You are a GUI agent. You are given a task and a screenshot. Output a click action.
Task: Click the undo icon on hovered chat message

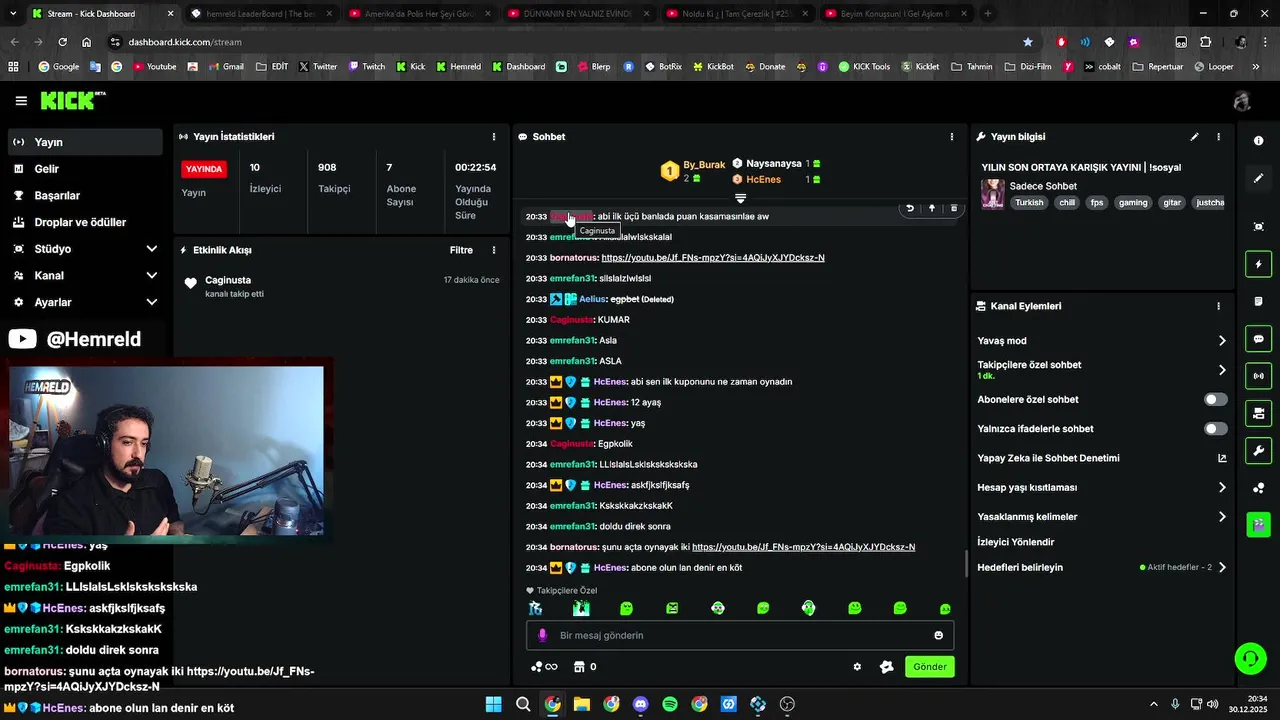coord(910,208)
